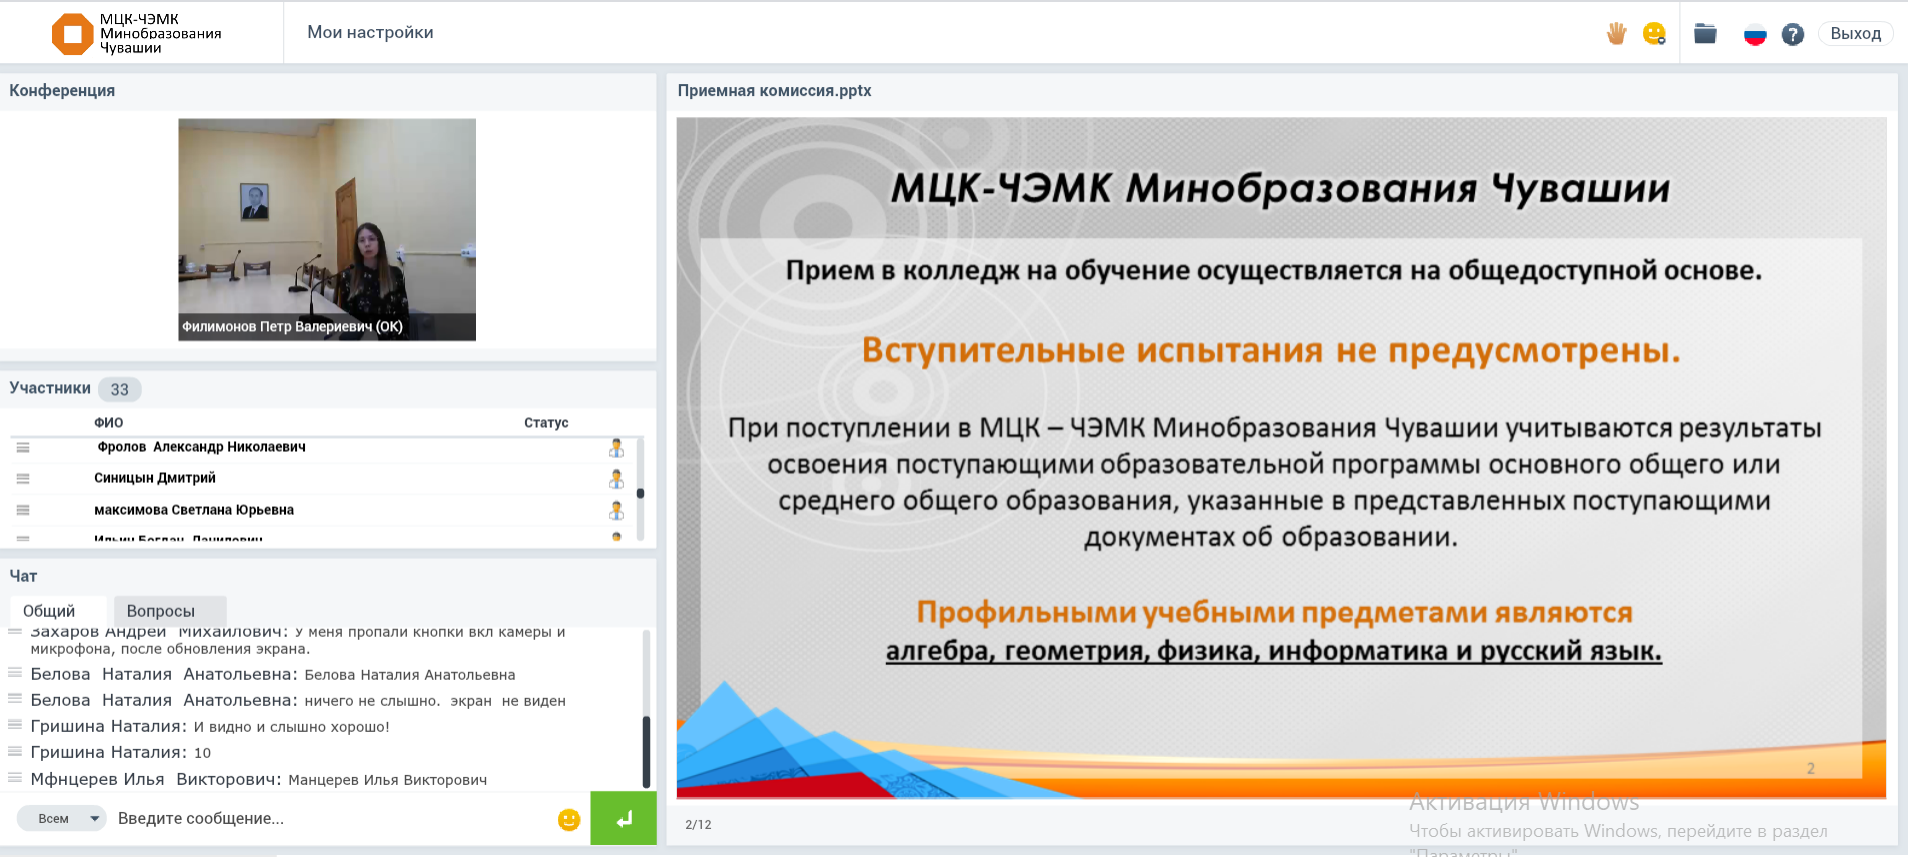Click the presentation slide area
1908x857 pixels.
(x=1281, y=458)
